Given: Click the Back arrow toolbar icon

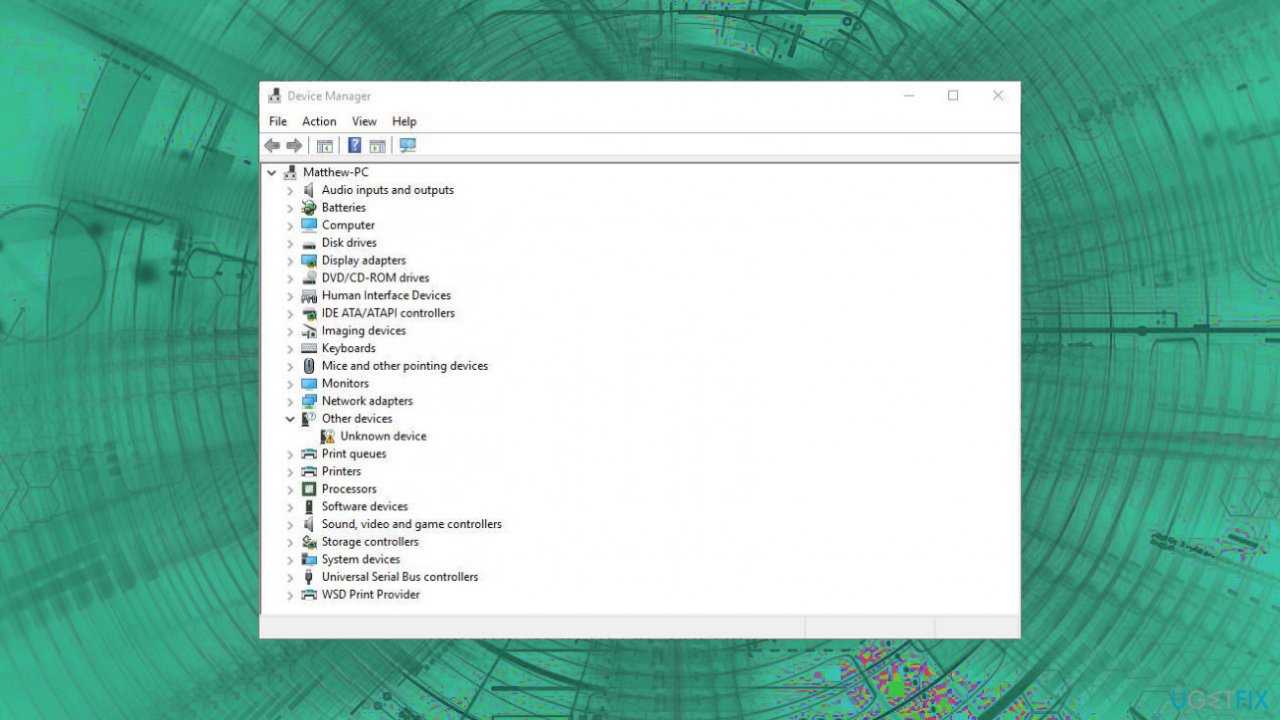Looking at the screenshot, I should pyautogui.click(x=272, y=146).
